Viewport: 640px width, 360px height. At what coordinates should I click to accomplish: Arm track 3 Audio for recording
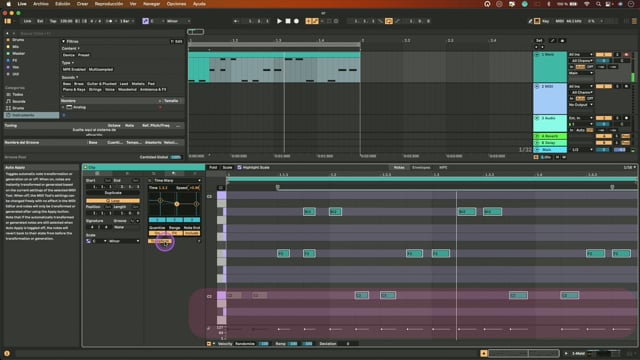[x=626, y=118]
